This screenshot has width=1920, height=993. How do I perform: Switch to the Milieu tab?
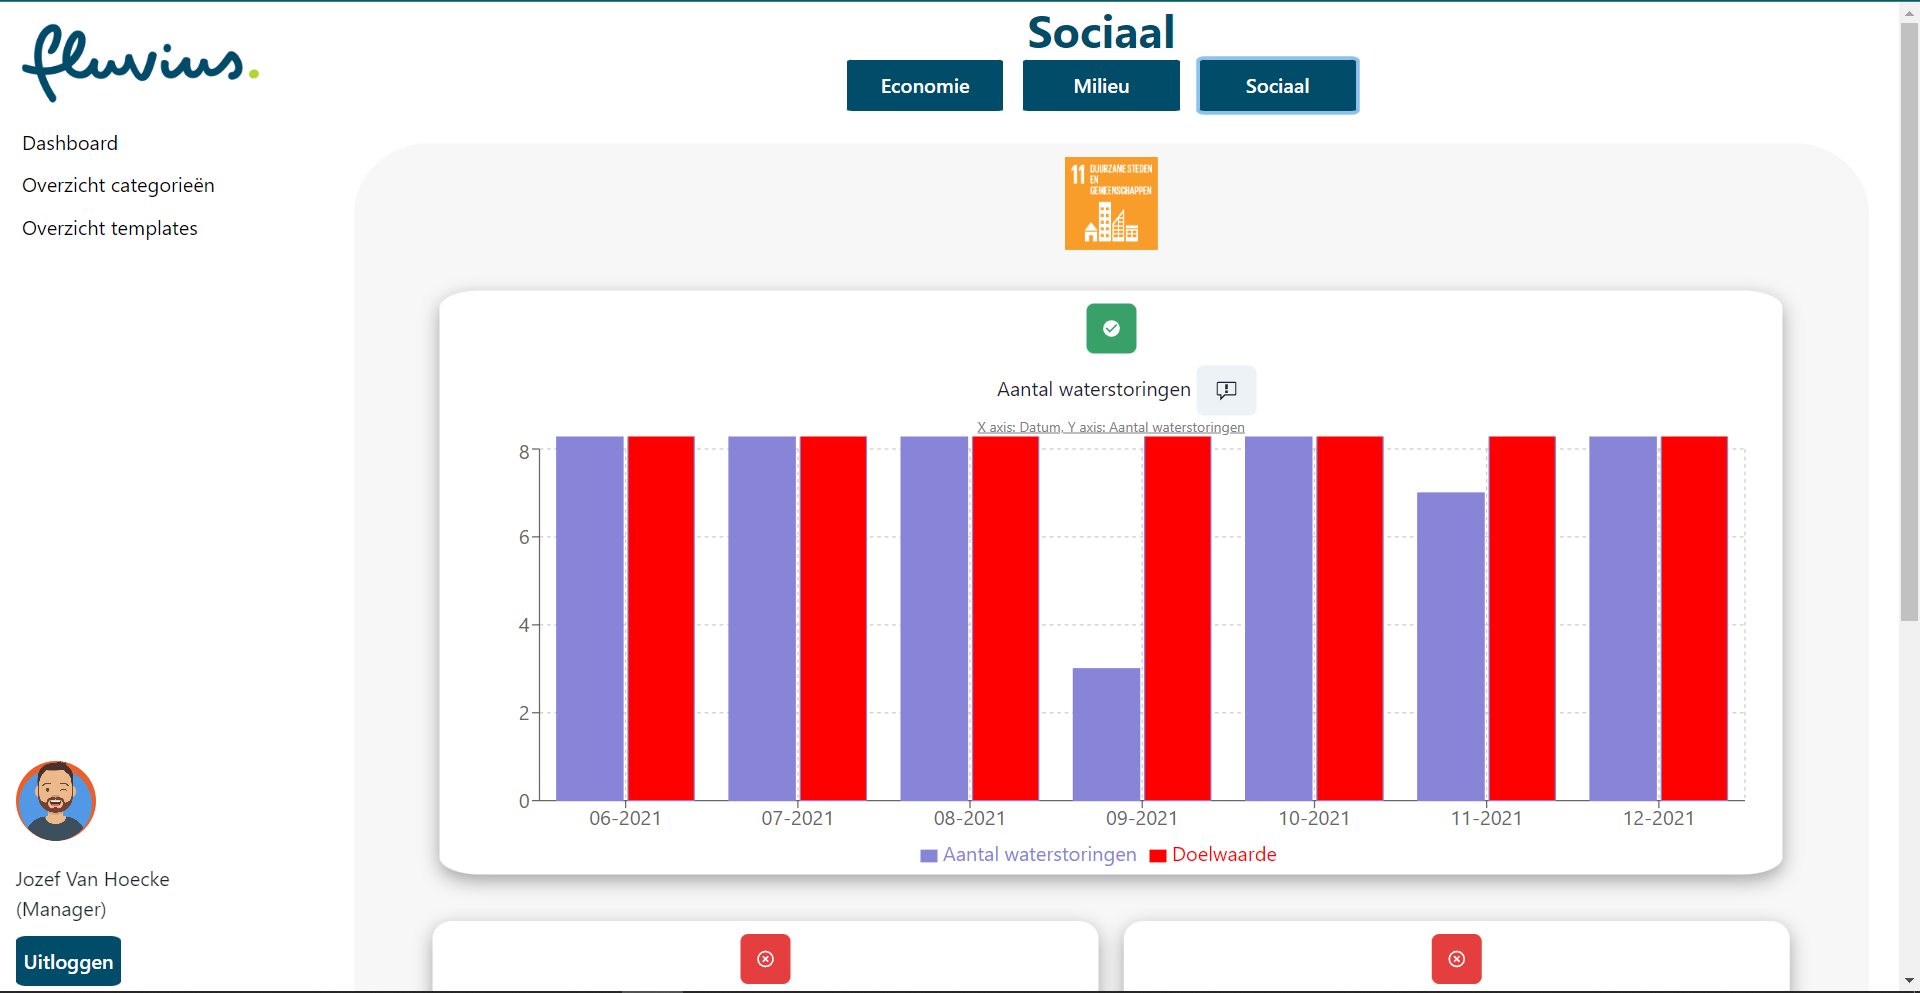point(1100,85)
